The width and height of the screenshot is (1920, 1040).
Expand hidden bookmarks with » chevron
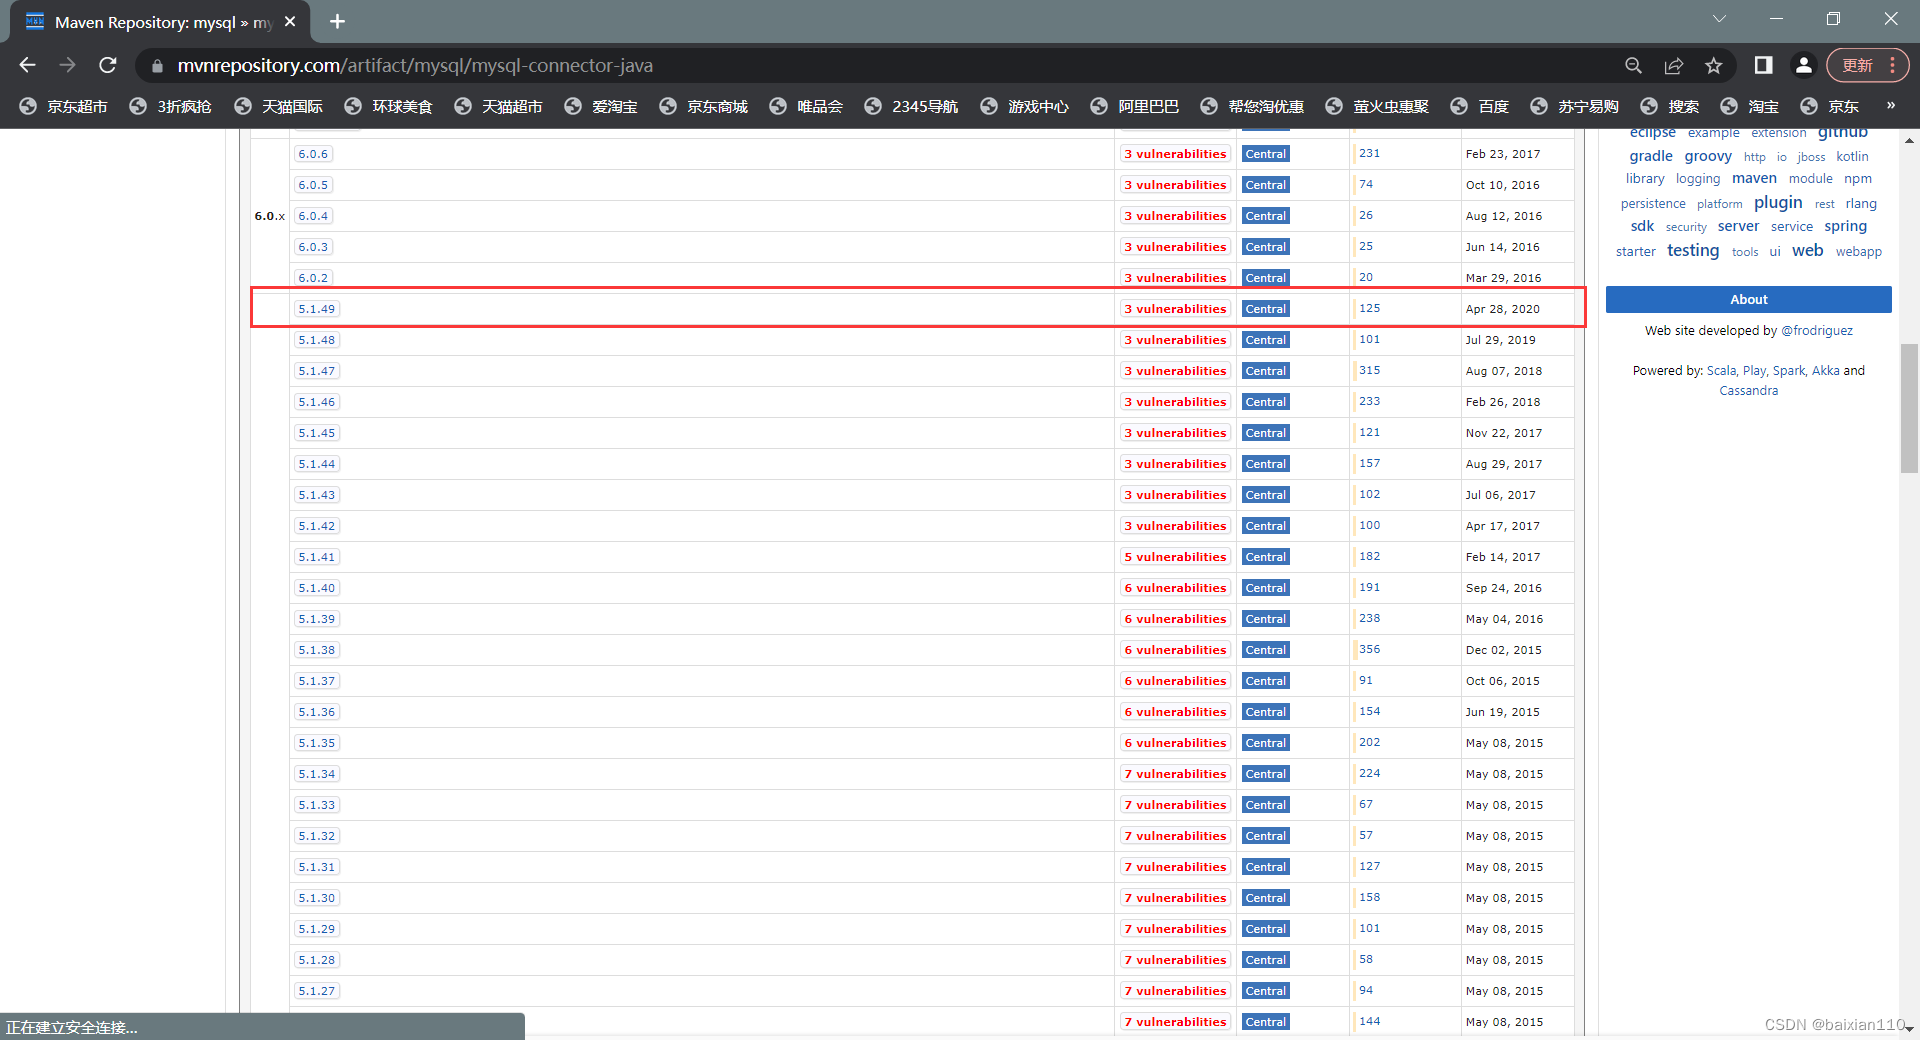(x=1890, y=105)
